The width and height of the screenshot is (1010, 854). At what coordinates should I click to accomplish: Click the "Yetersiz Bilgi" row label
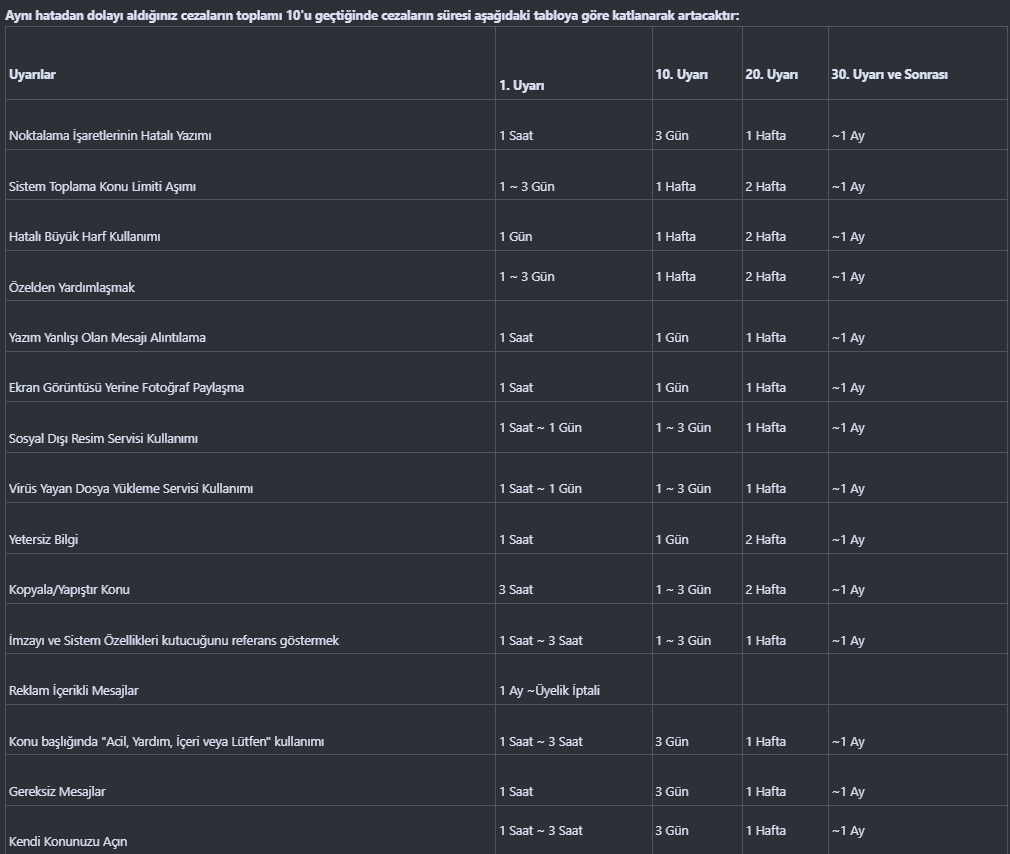(43, 540)
